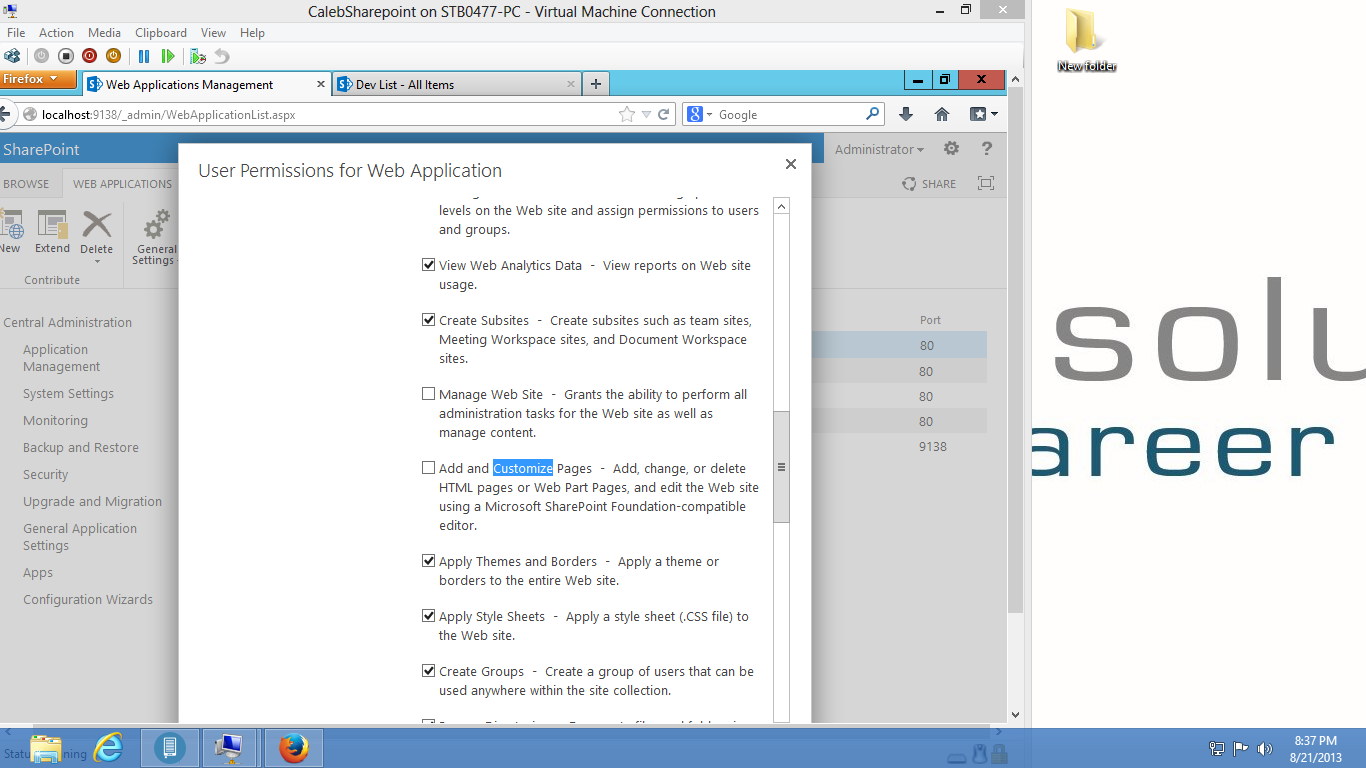The width and height of the screenshot is (1366, 768).
Task: Open General Settings in the ribbon
Action: click(x=155, y=238)
